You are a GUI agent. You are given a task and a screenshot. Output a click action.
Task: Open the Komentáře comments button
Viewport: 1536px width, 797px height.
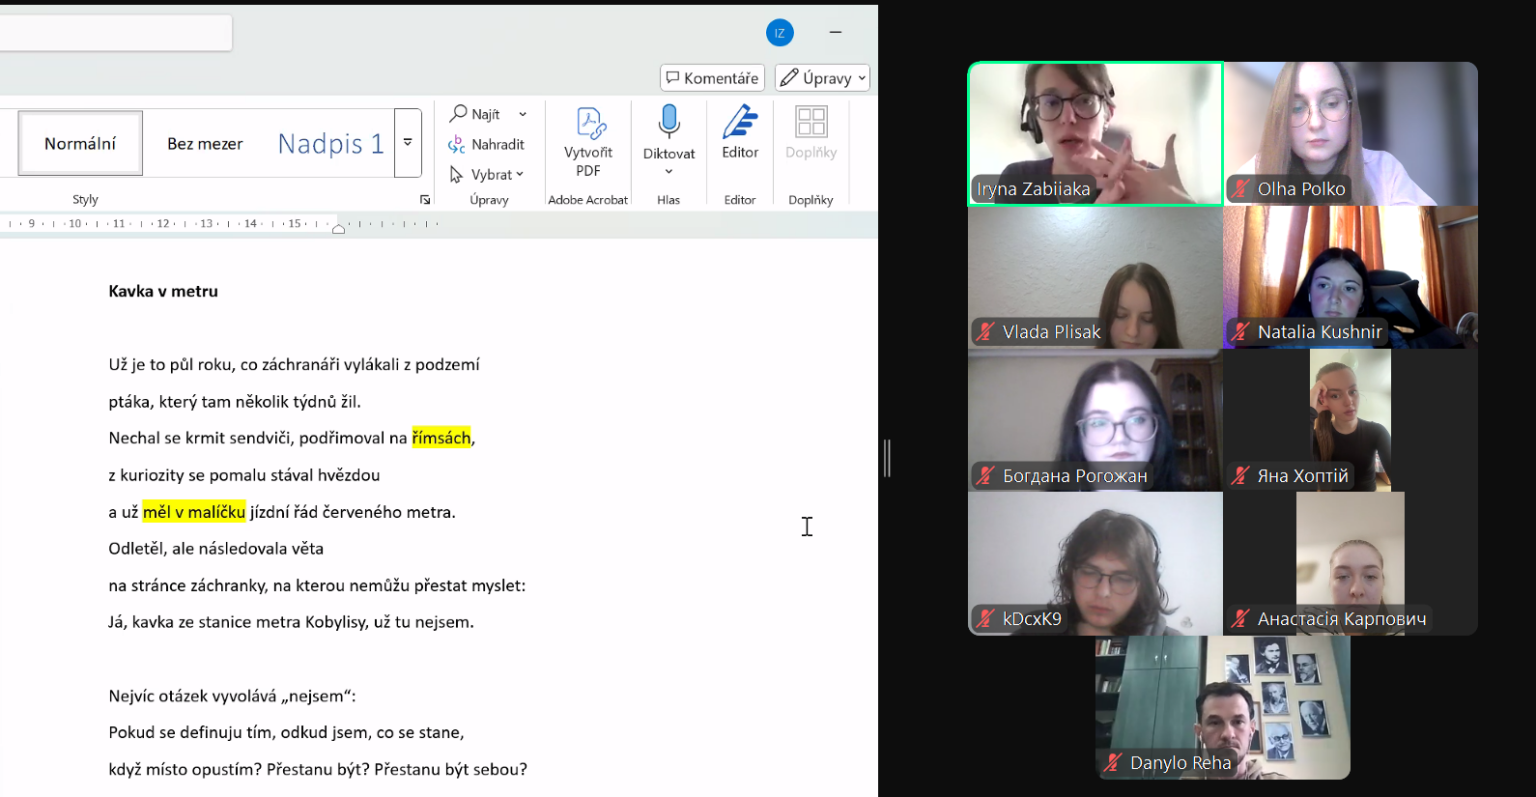coord(712,78)
